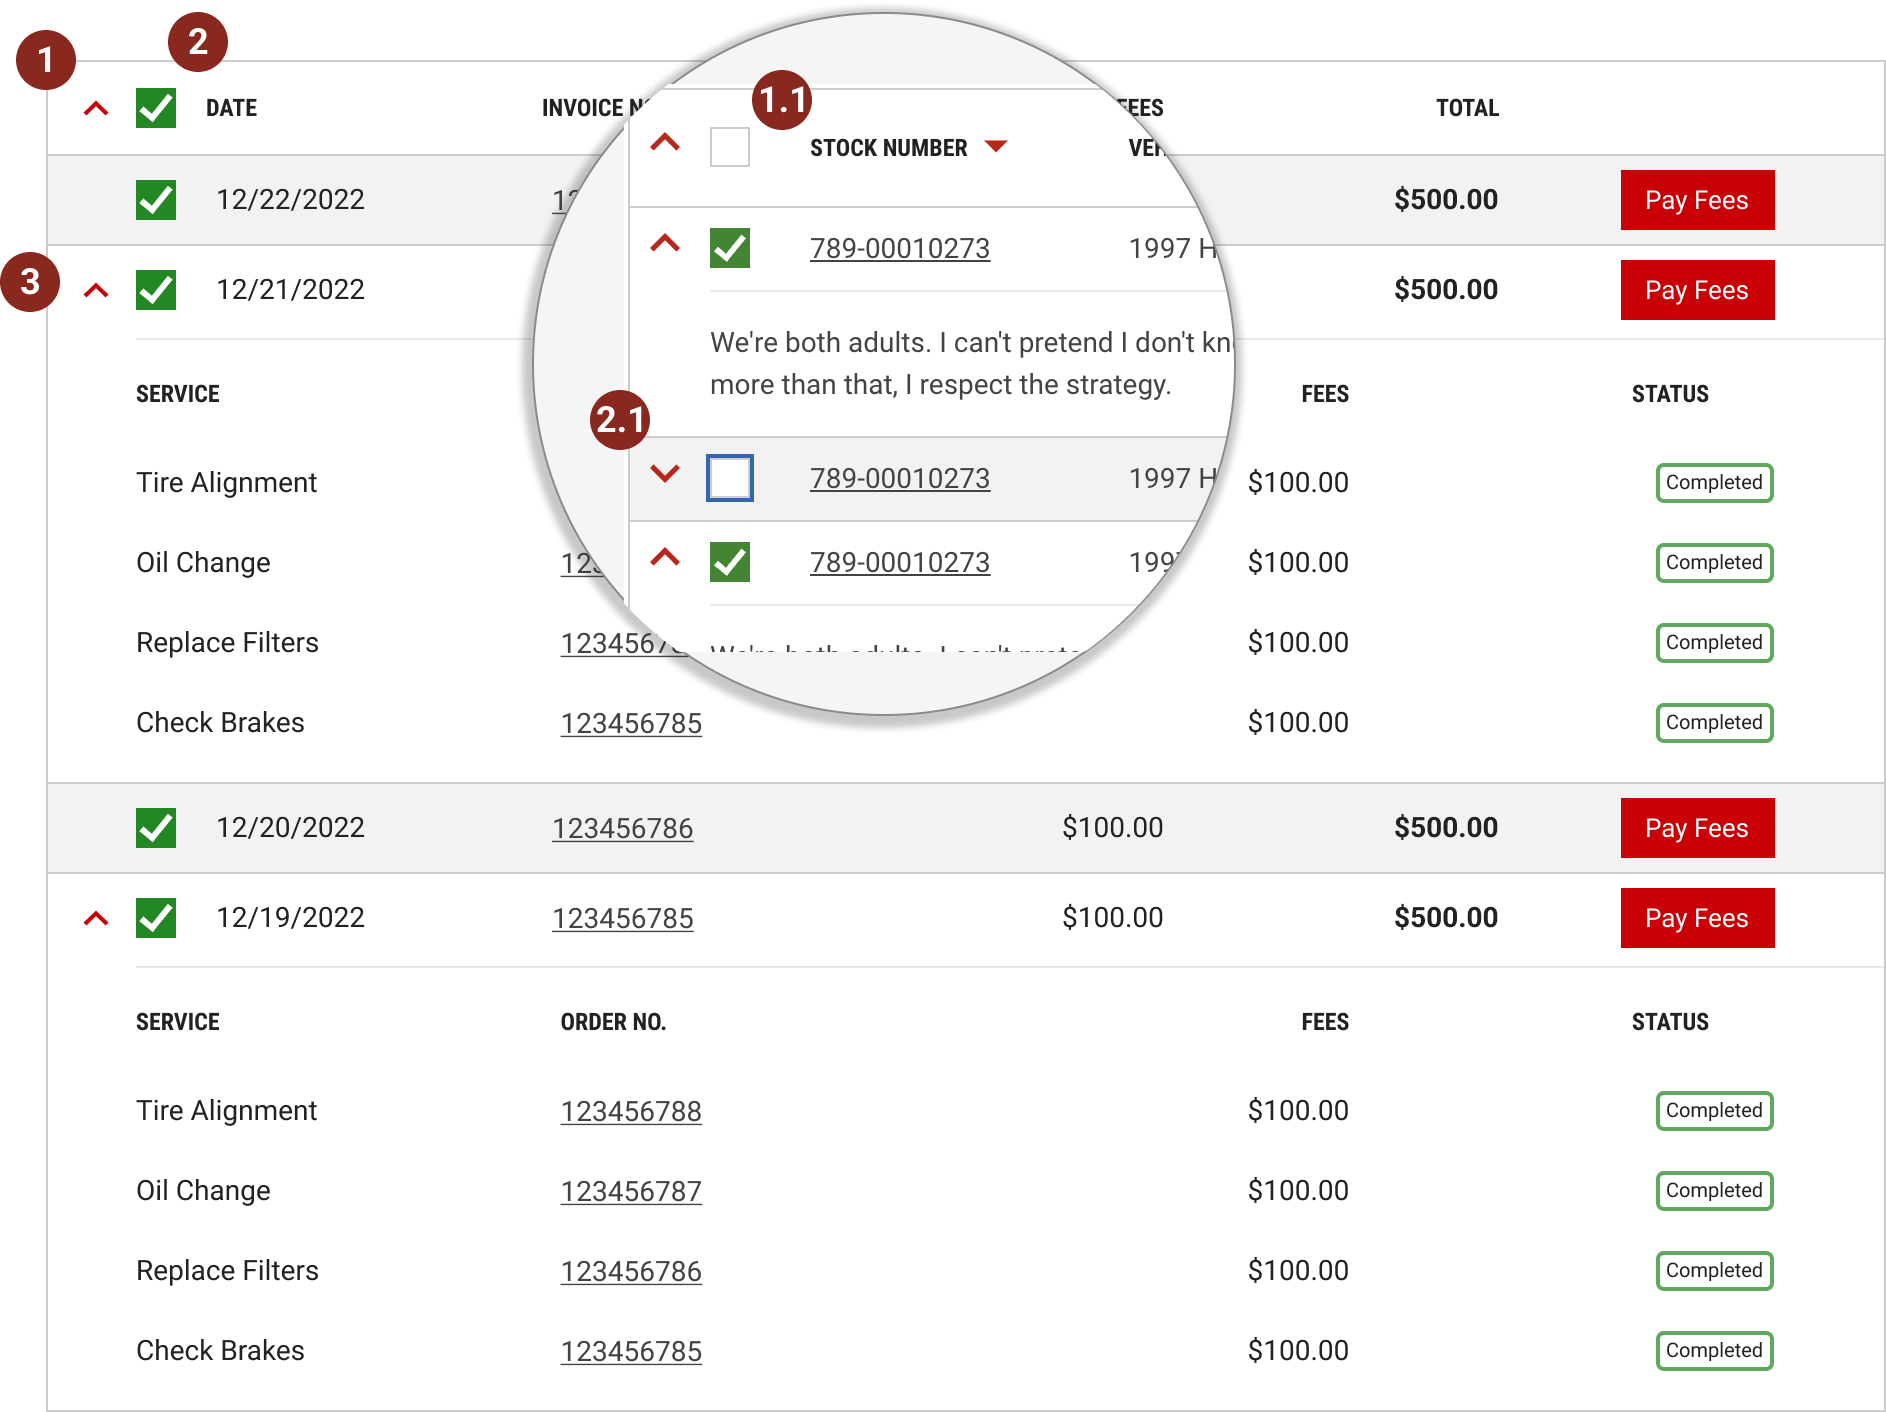Pay fees for the 12/20/2022 invoice

(x=1697, y=828)
